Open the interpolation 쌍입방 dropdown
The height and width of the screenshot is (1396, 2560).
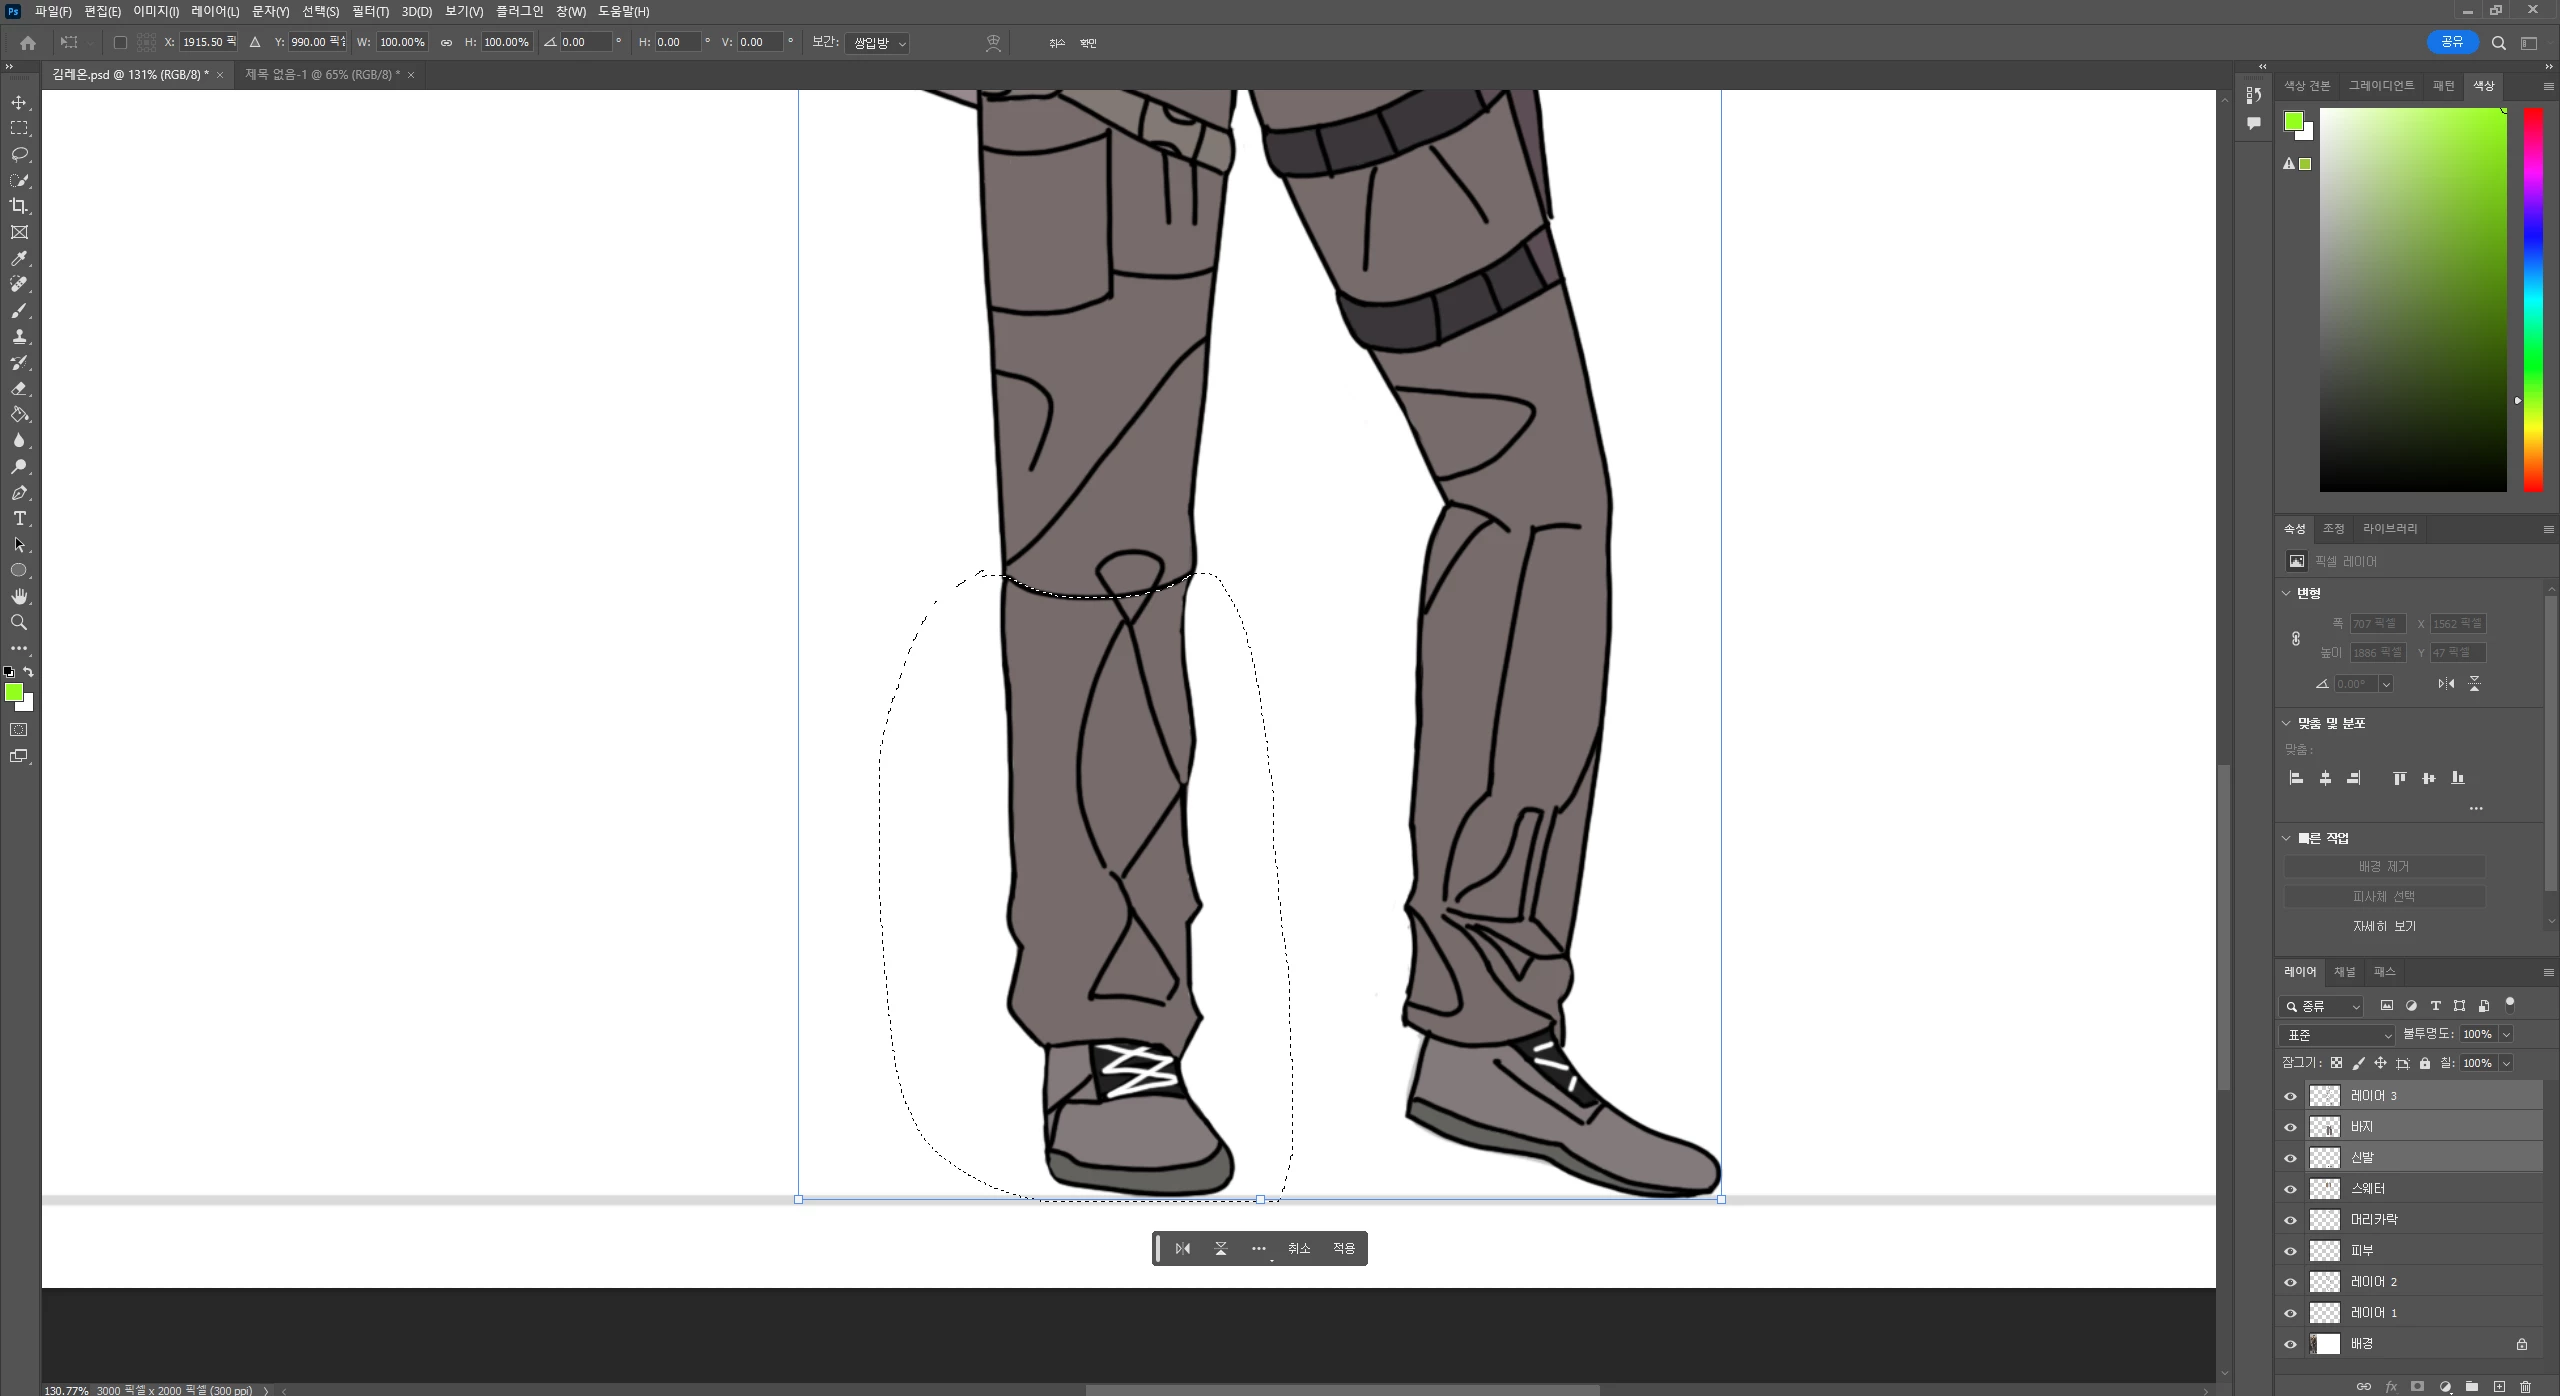point(877,43)
